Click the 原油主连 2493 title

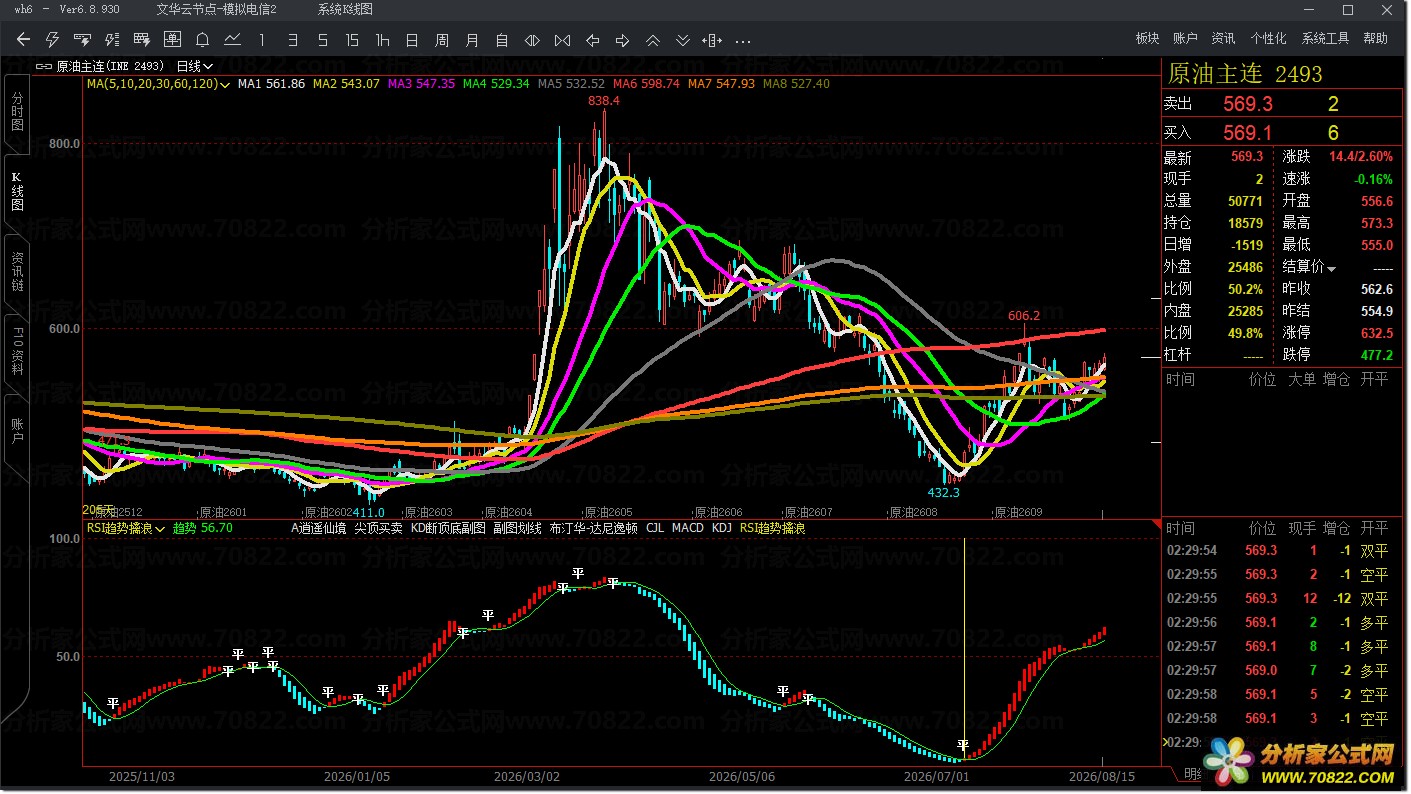1245,75
